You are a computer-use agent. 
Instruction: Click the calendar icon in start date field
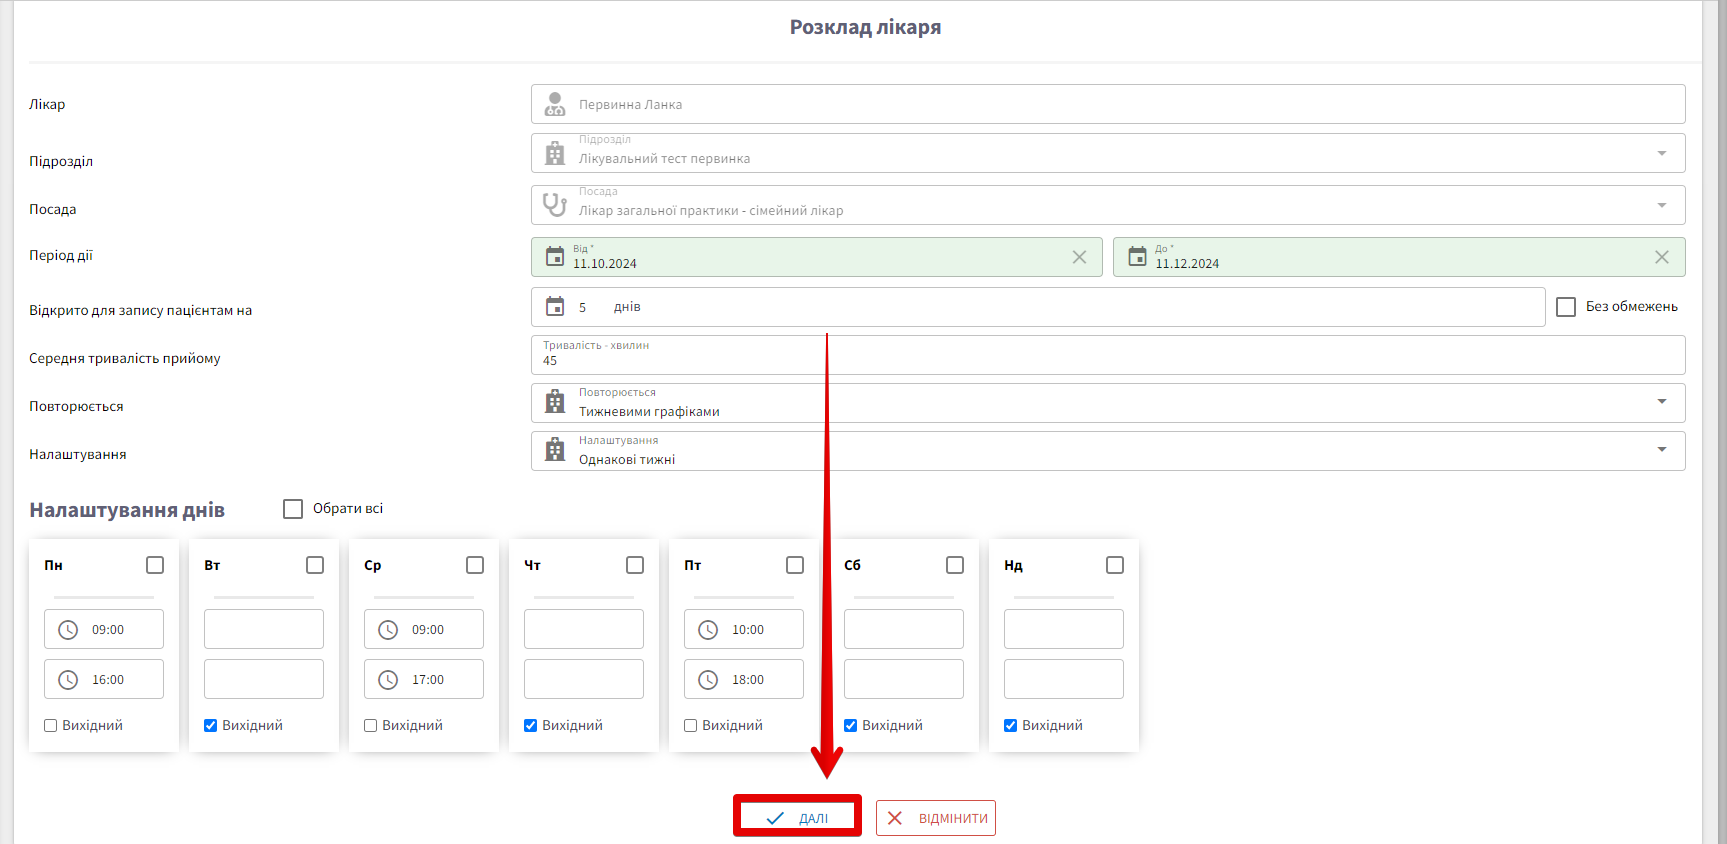[555, 257]
